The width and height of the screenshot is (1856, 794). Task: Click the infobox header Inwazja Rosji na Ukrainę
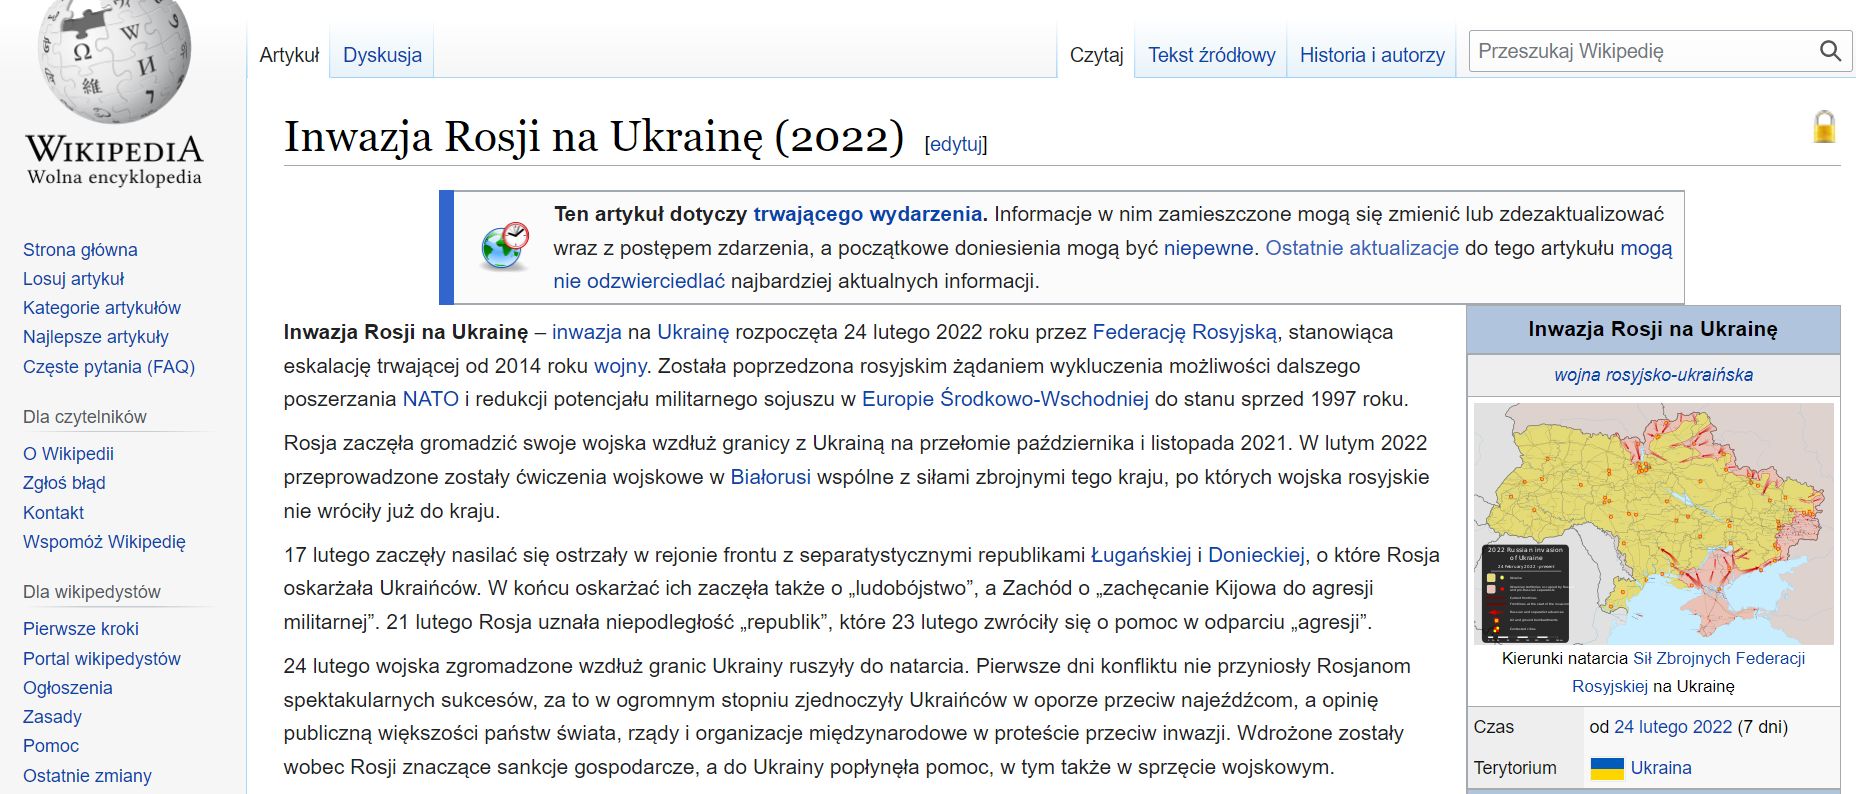click(1653, 329)
